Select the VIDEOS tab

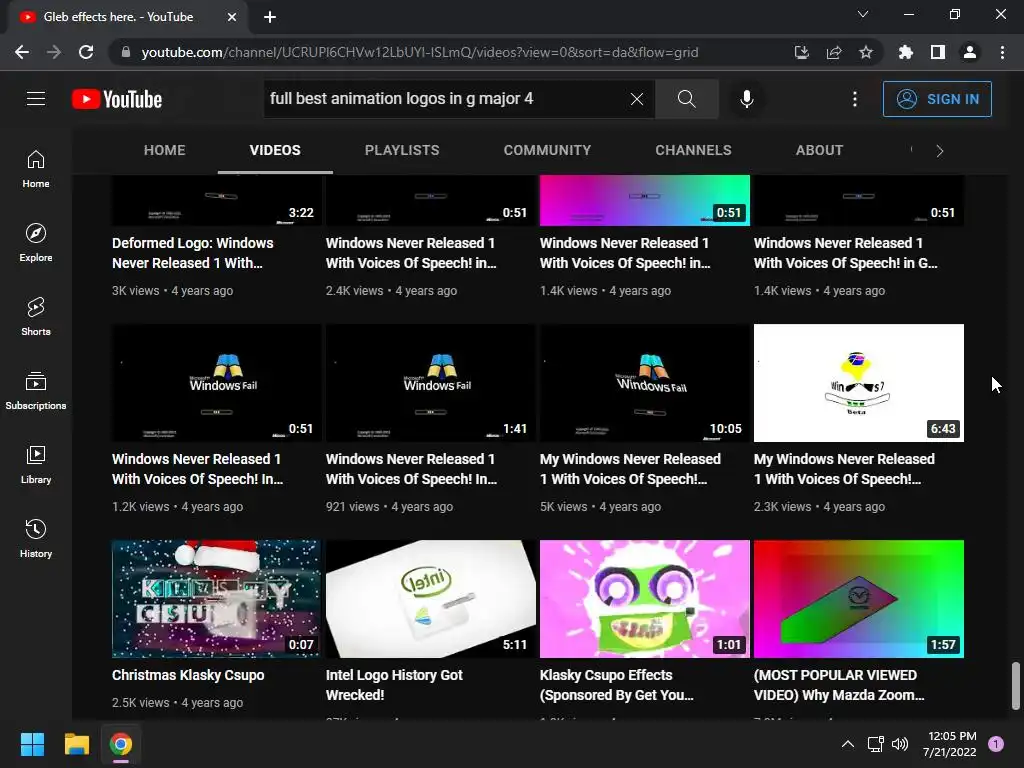(275, 150)
